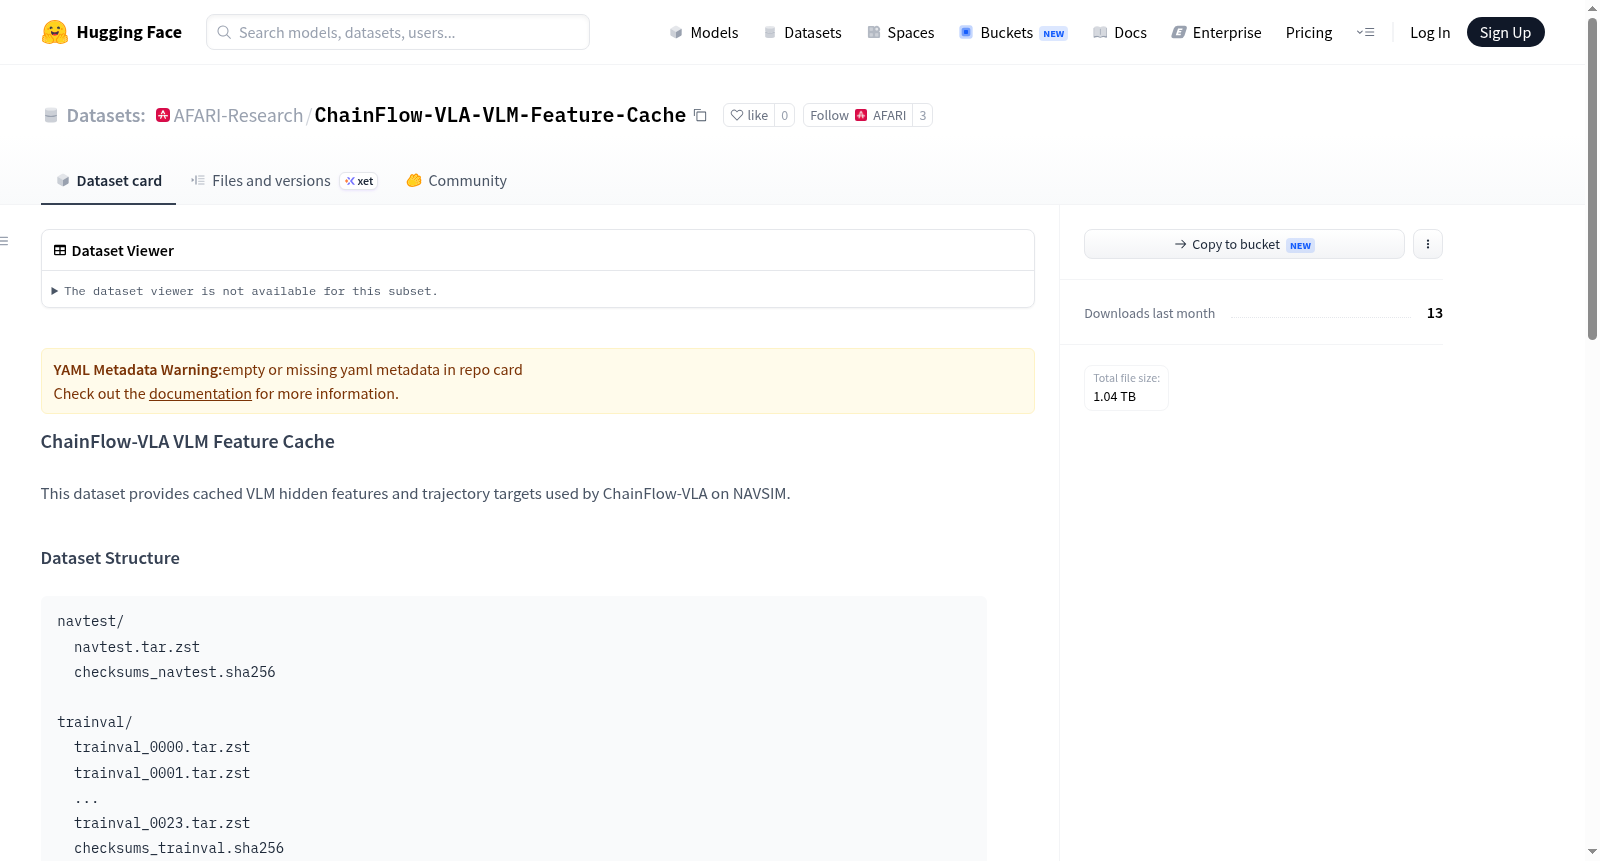Click 'trainval_0023.tar.zst' text
This screenshot has width=1600, height=861.
[x=162, y=823]
